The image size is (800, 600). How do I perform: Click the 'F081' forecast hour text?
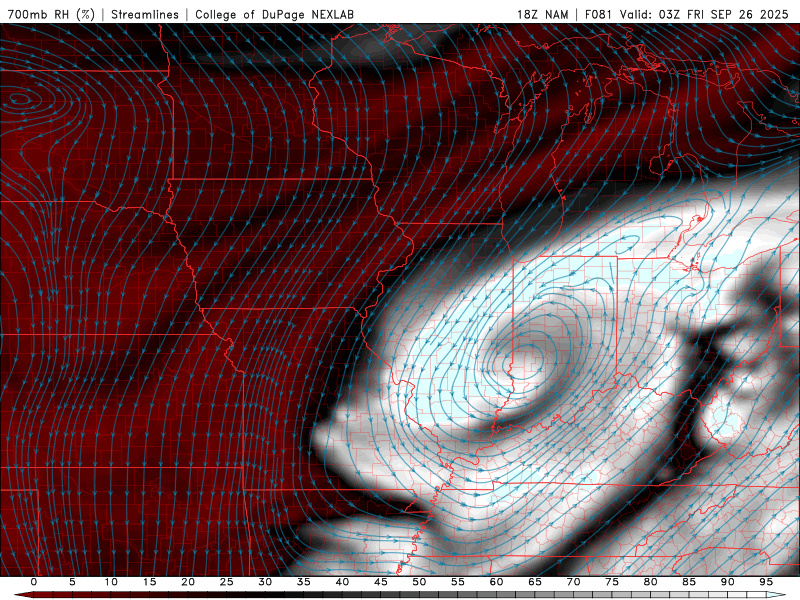[x=599, y=14]
